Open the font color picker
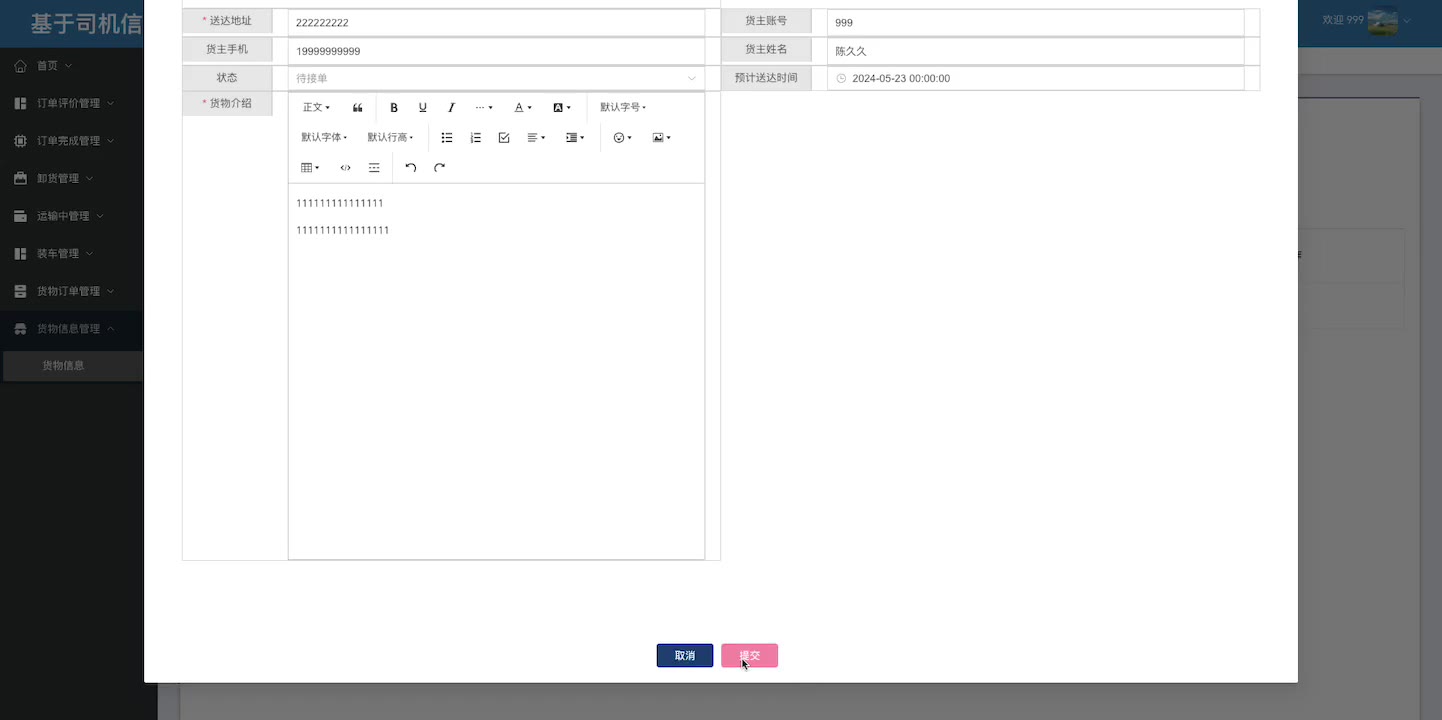The image size is (1442, 720). click(x=523, y=107)
